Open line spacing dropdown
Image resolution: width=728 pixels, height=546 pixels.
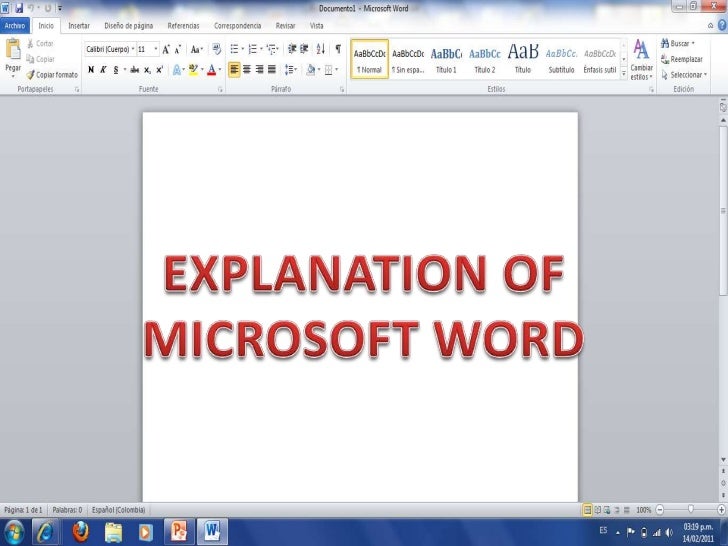coord(291,70)
